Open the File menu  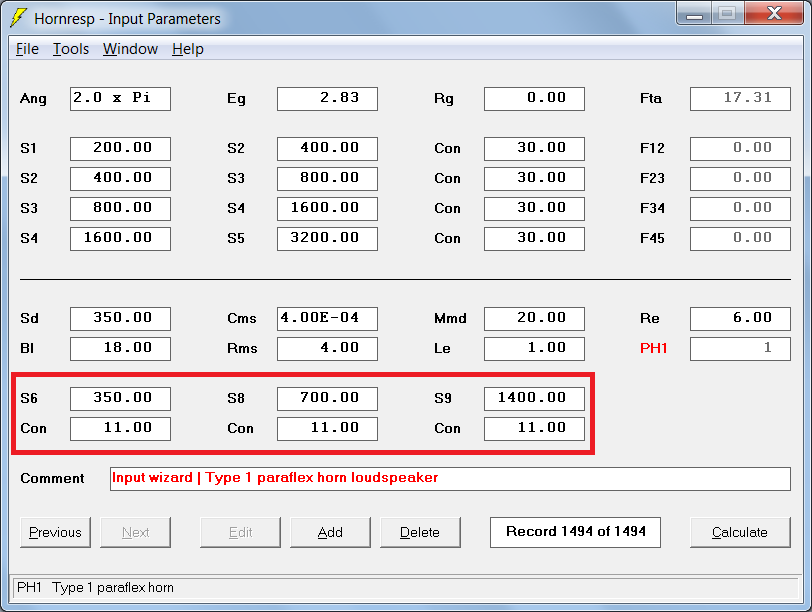27,49
